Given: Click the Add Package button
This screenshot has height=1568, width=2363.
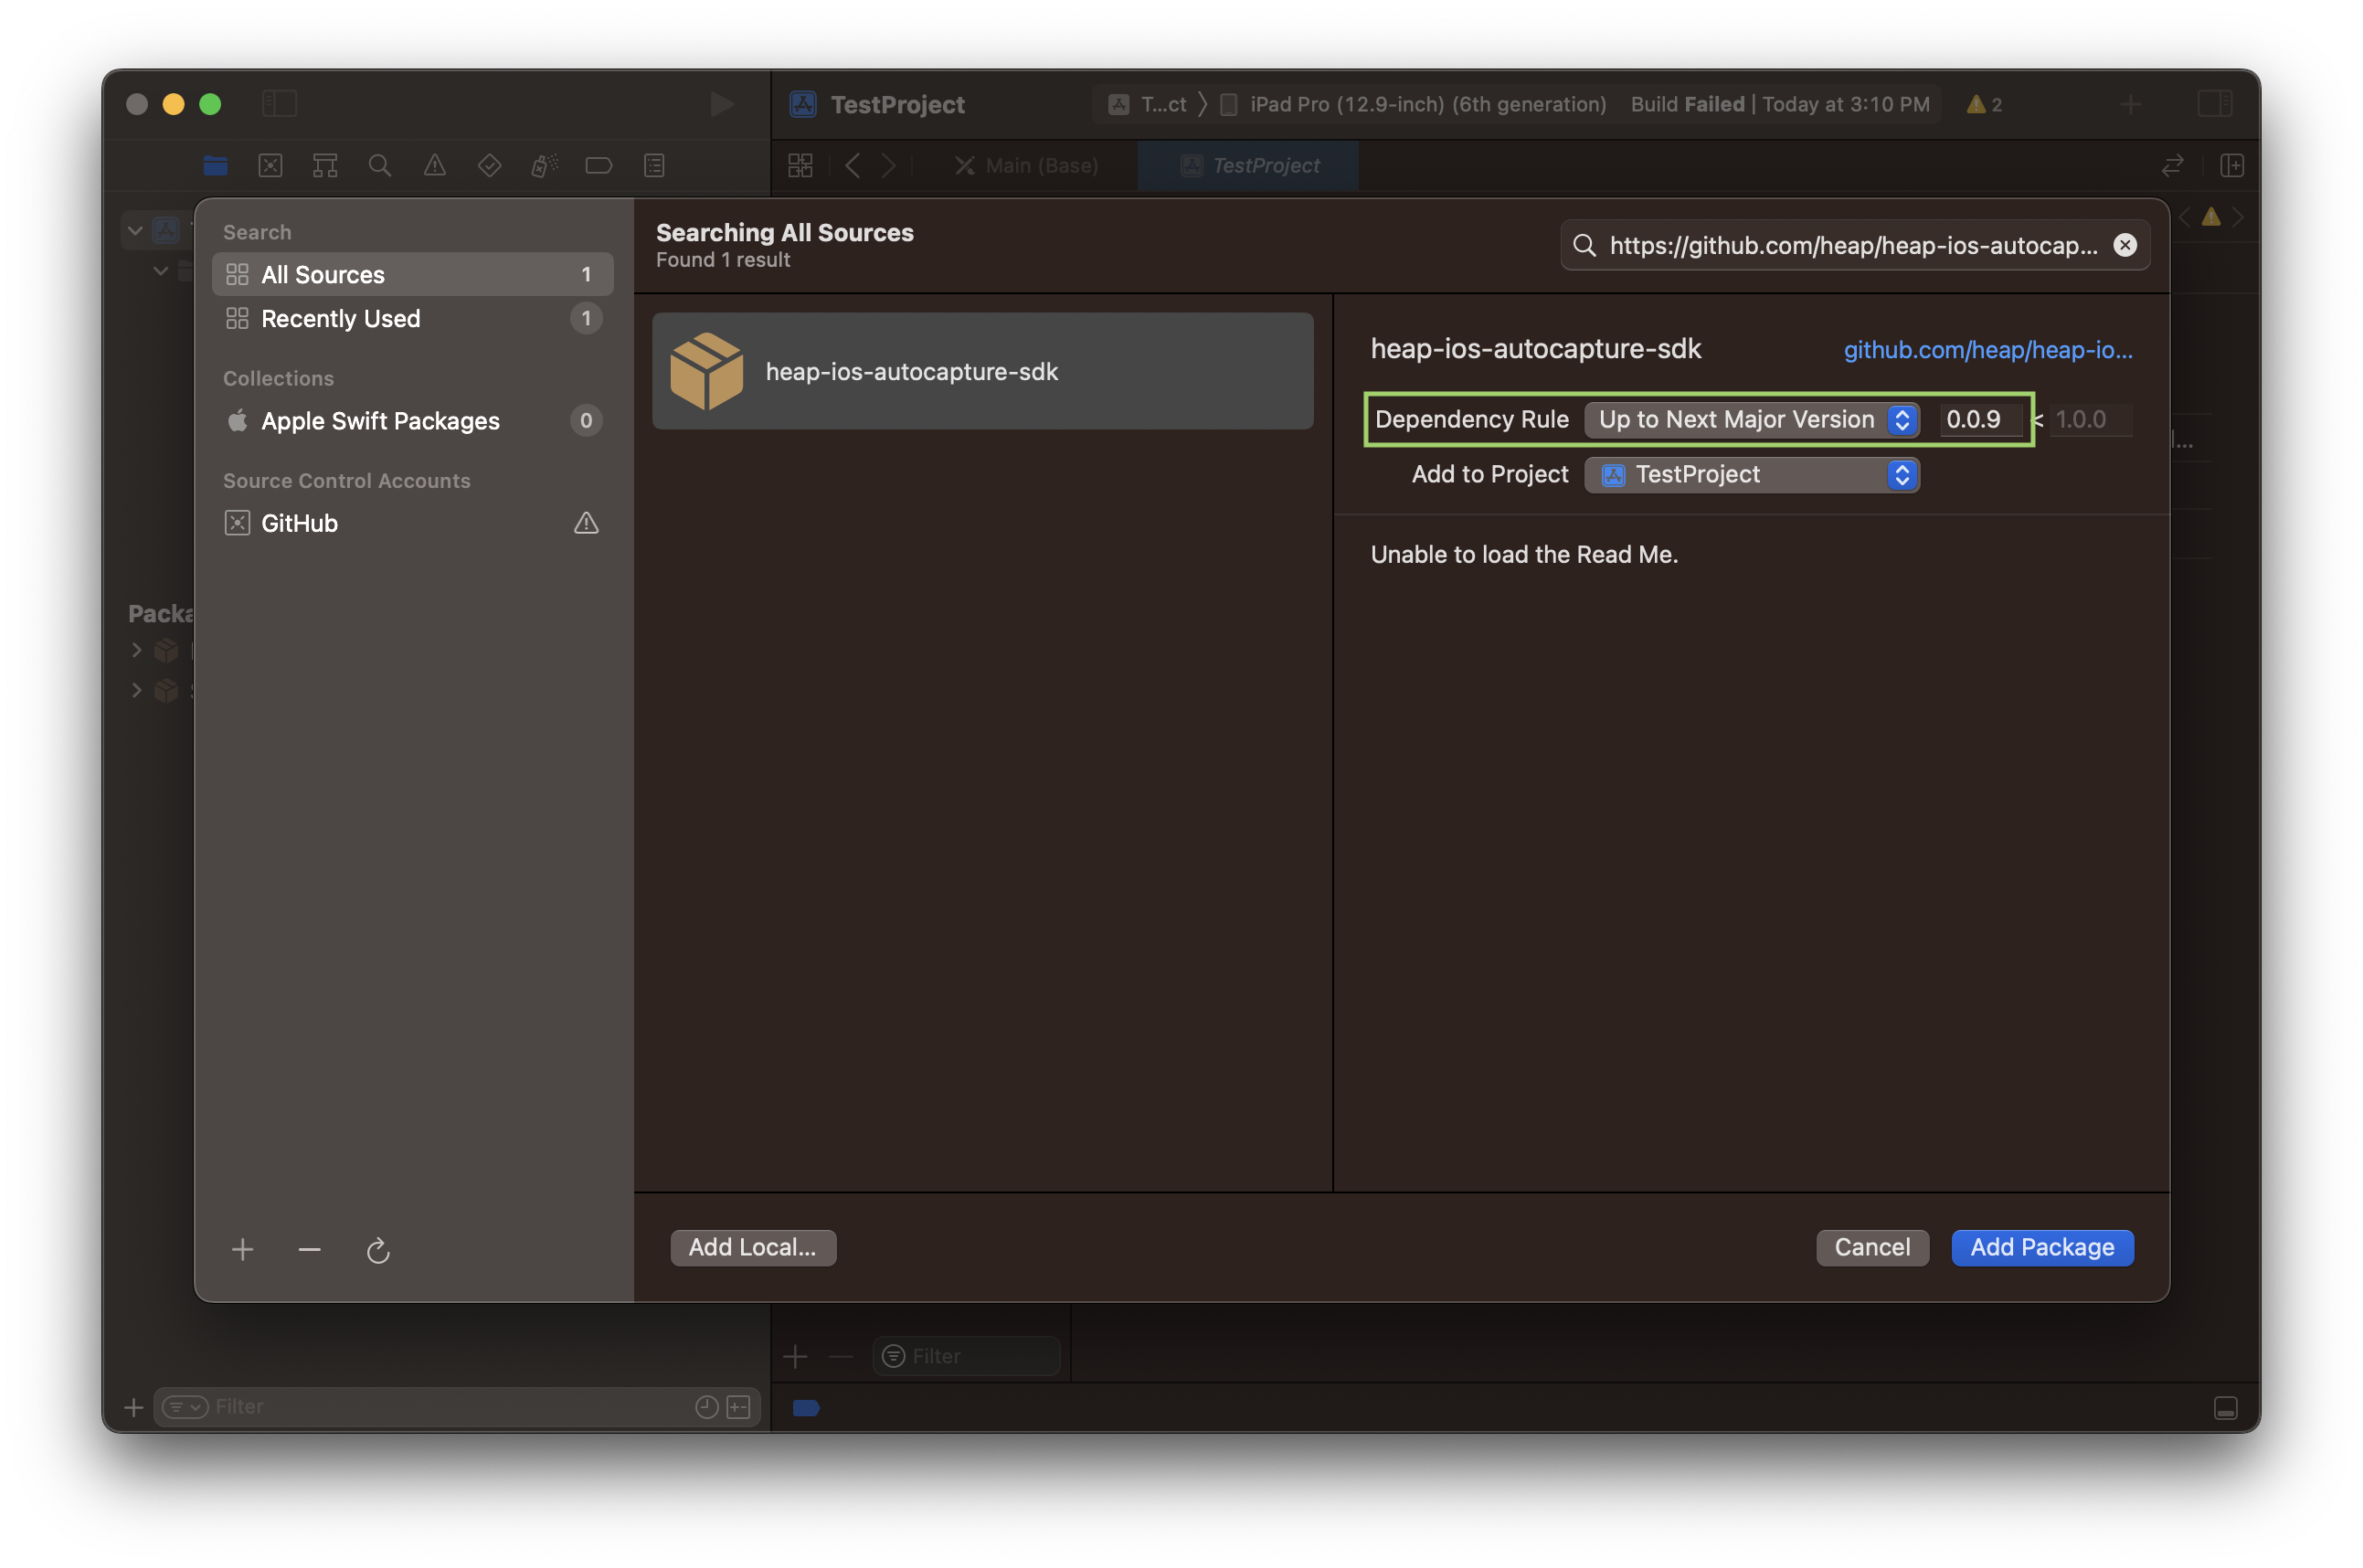Looking at the screenshot, I should pyautogui.click(x=2041, y=1247).
